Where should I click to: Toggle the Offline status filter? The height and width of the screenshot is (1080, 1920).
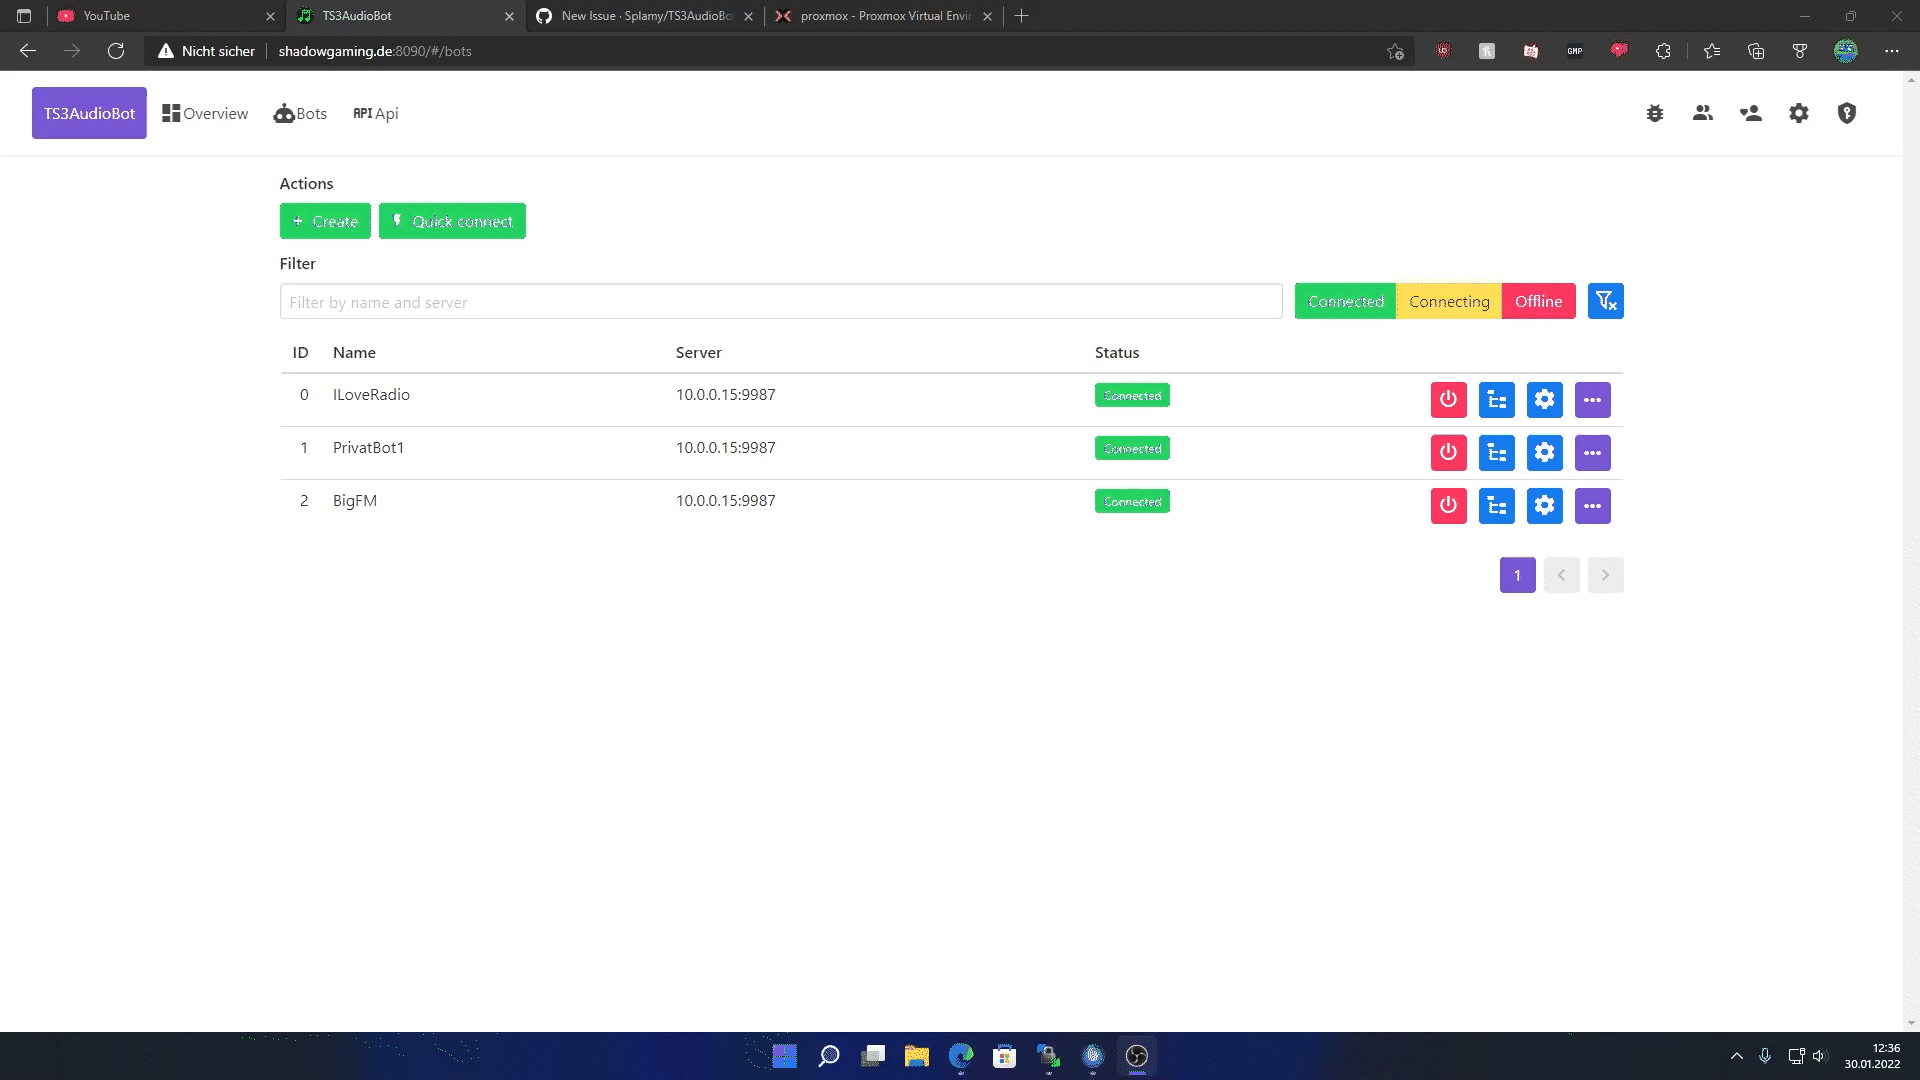(x=1538, y=301)
